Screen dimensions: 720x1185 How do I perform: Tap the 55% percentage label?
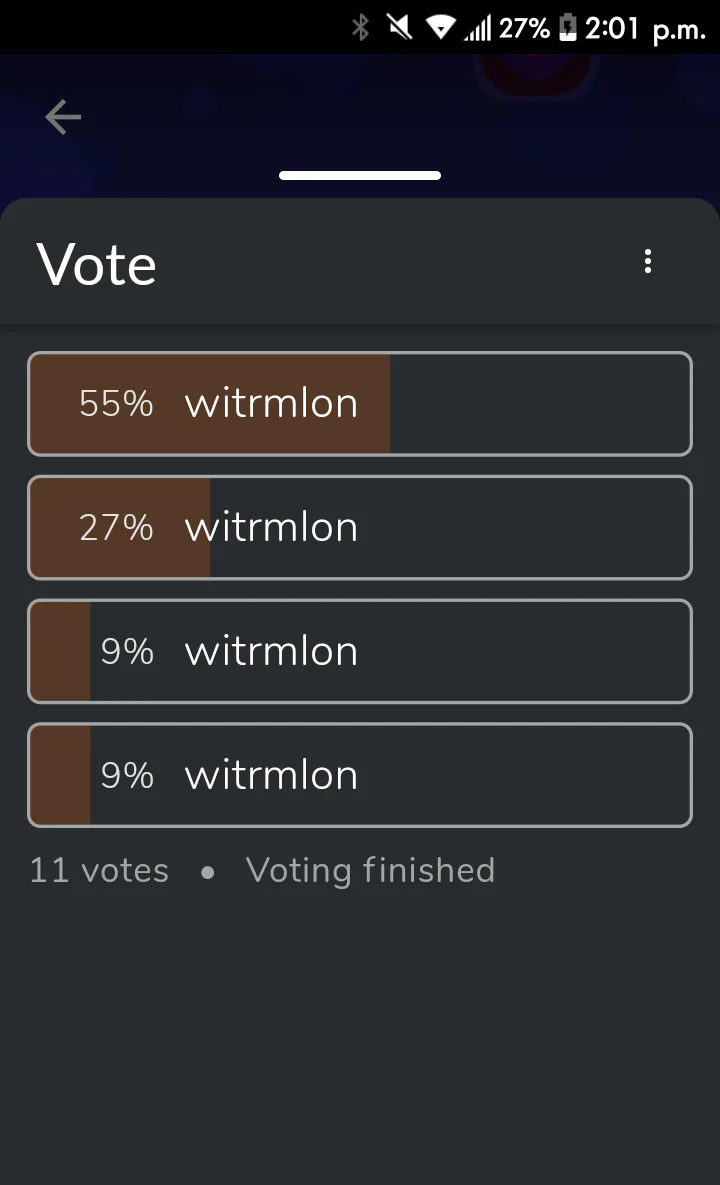(x=116, y=404)
